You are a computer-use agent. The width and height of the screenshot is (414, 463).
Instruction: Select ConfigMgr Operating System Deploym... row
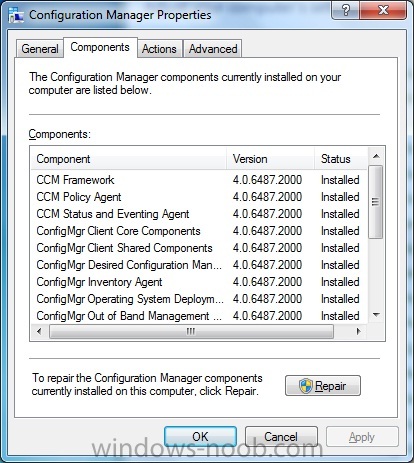coord(198,299)
